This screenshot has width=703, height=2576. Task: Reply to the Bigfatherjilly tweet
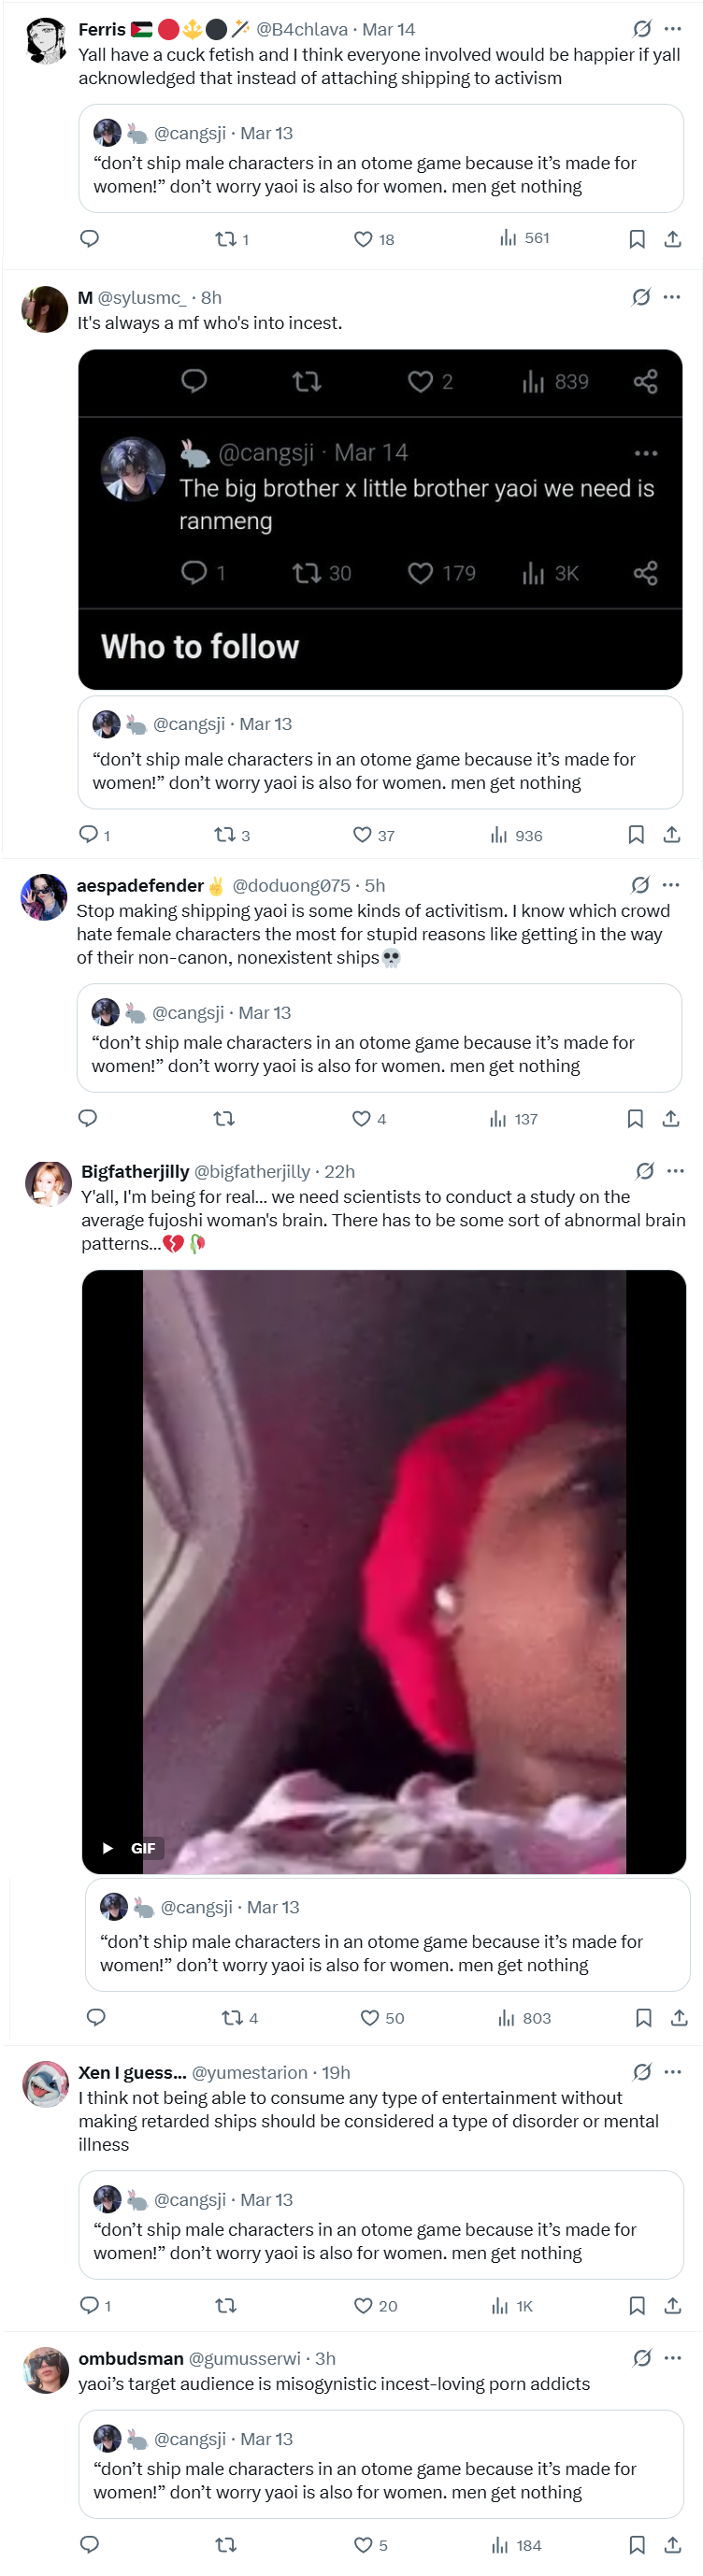pyautogui.click(x=96, y=2017)
